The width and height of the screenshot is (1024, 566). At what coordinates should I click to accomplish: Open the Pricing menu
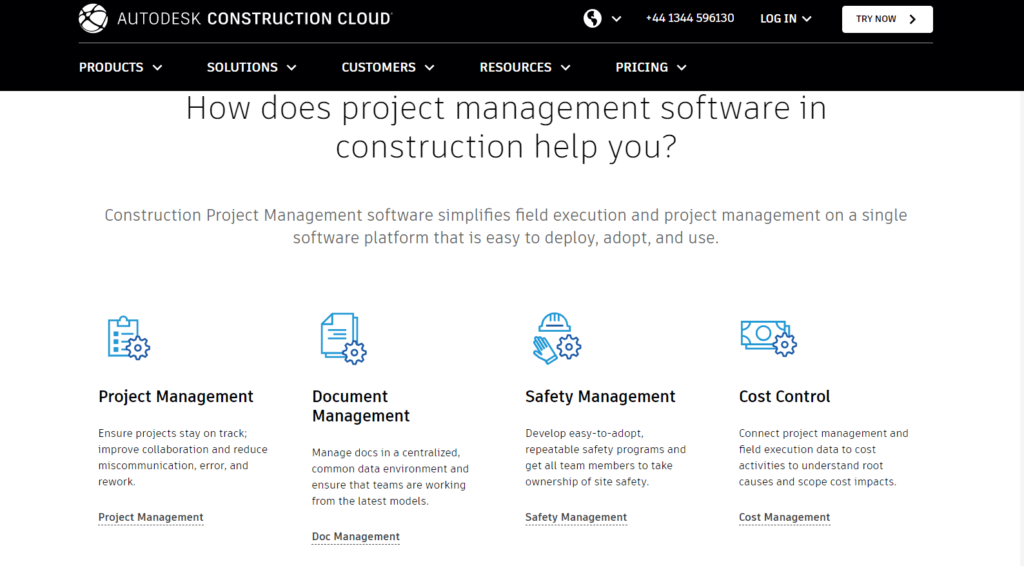(x=651, y=67)
